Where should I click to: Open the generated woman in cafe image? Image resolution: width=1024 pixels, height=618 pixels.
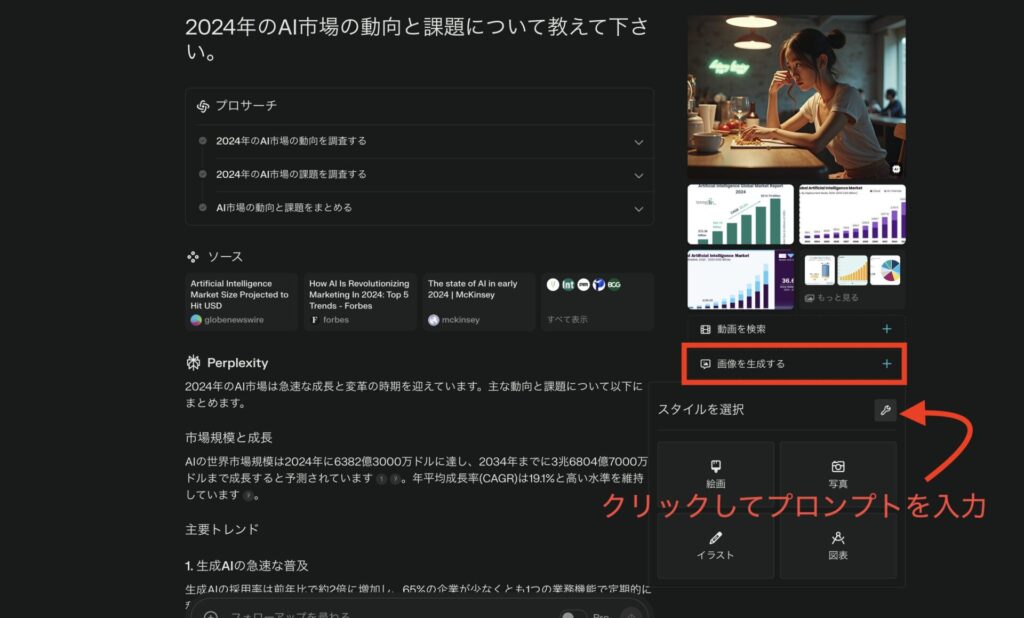tap(796, 97)
